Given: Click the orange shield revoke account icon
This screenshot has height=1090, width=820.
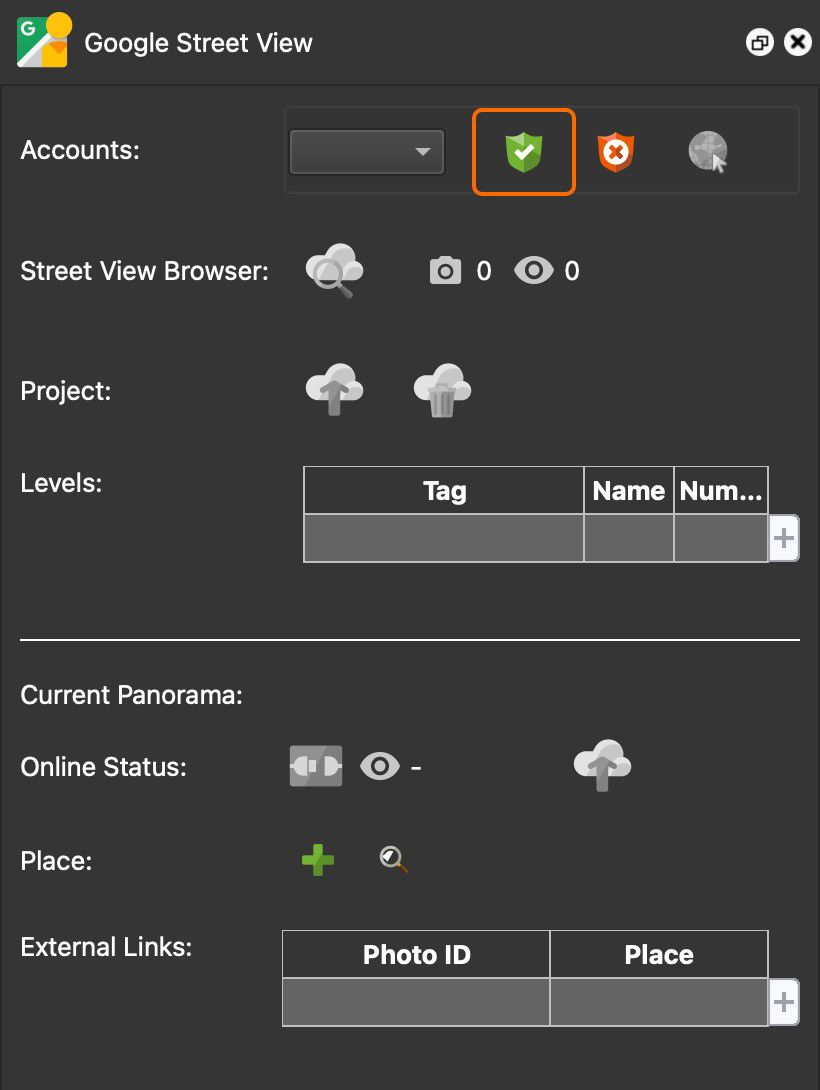Looking at the screenshot, I should click(x=616, y=152).
